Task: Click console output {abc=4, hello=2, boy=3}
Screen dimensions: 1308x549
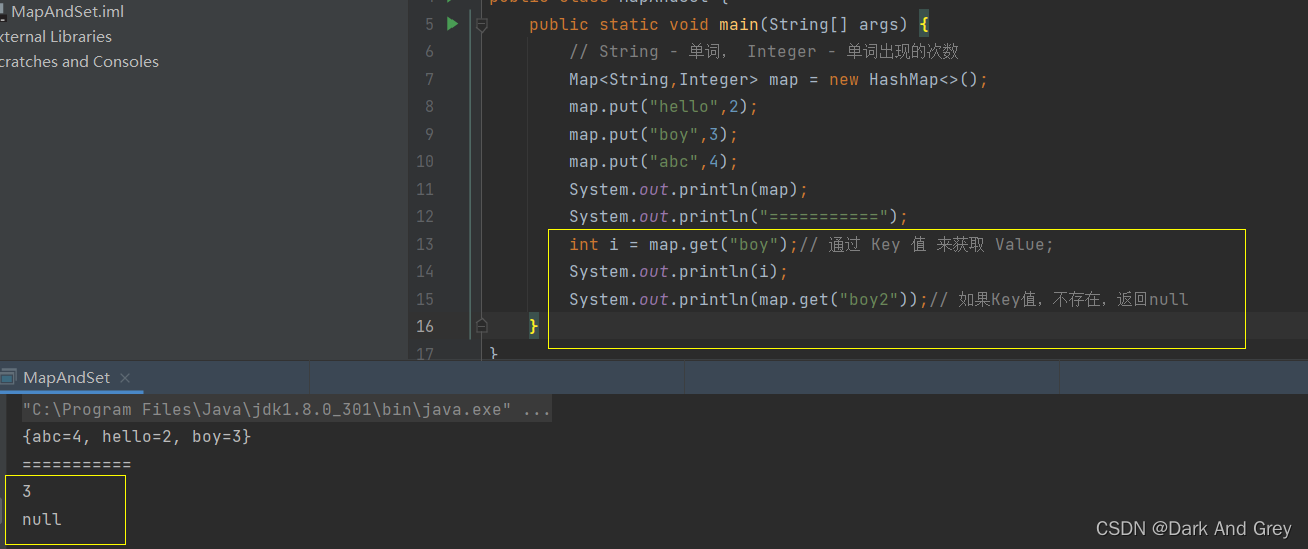Action: pyautogui.click(x=136, y=437)
